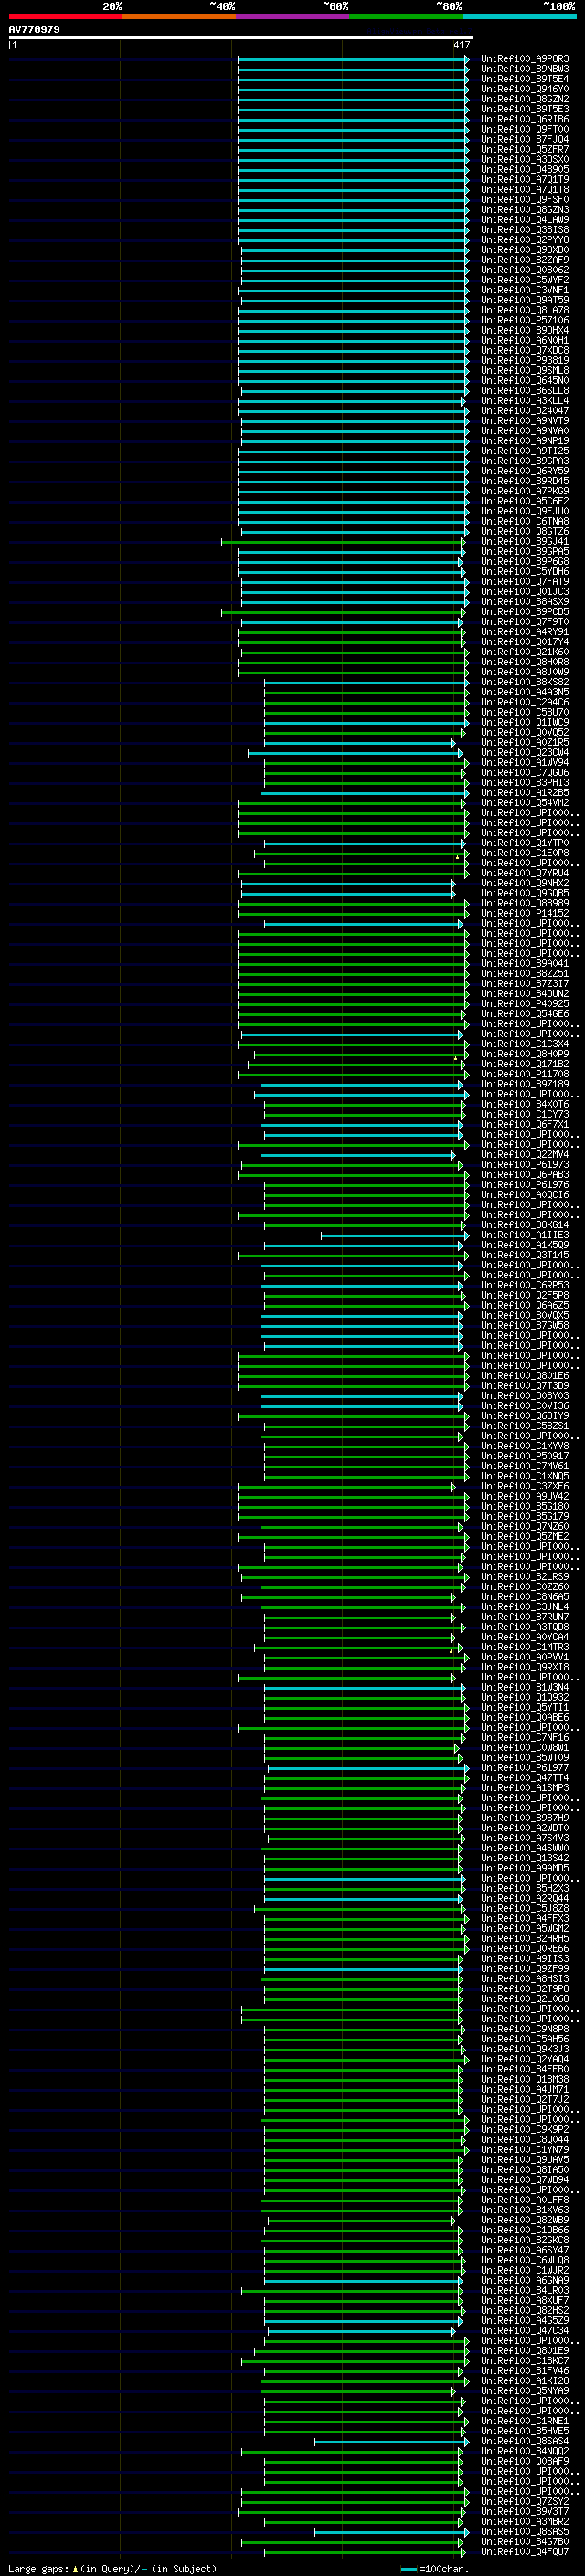
Task: Open hit UniRef100_B9NBW3
Action: 525,69
